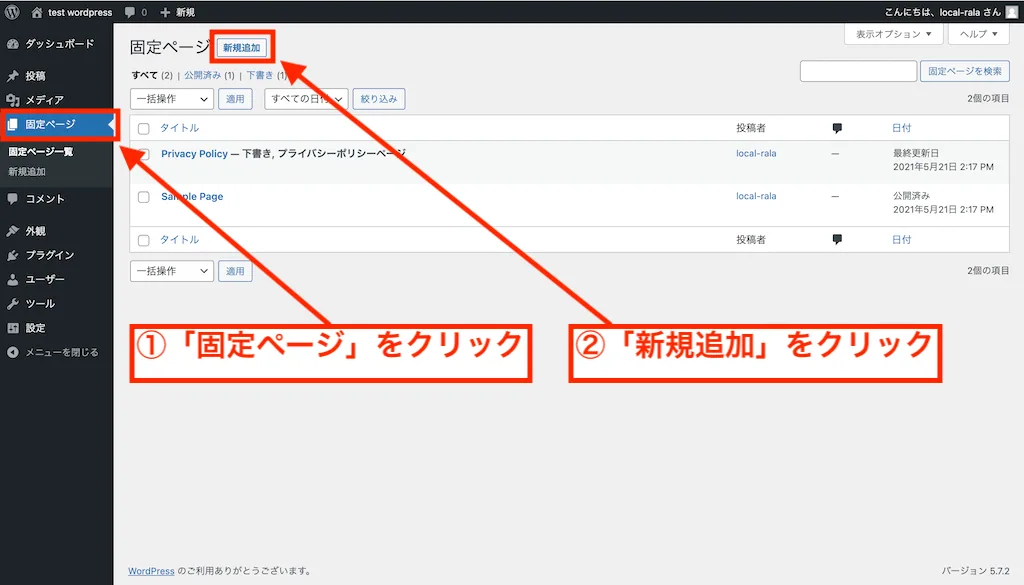Click the コメント comment icon in the sidebar

click(x=12, y=198)
